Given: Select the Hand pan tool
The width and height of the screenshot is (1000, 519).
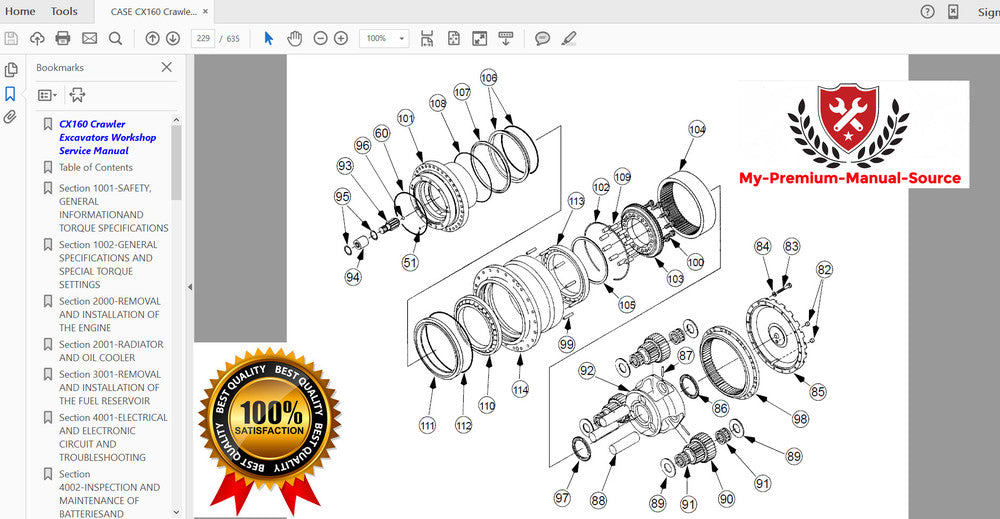Looking at the screenshot, I should [294, 38].
